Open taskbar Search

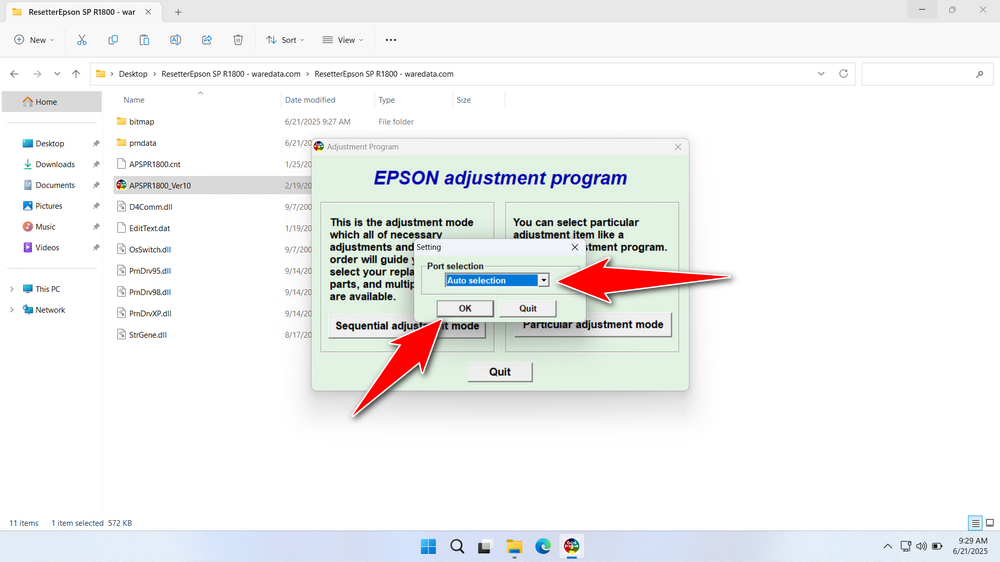click(x=457, y=546)
